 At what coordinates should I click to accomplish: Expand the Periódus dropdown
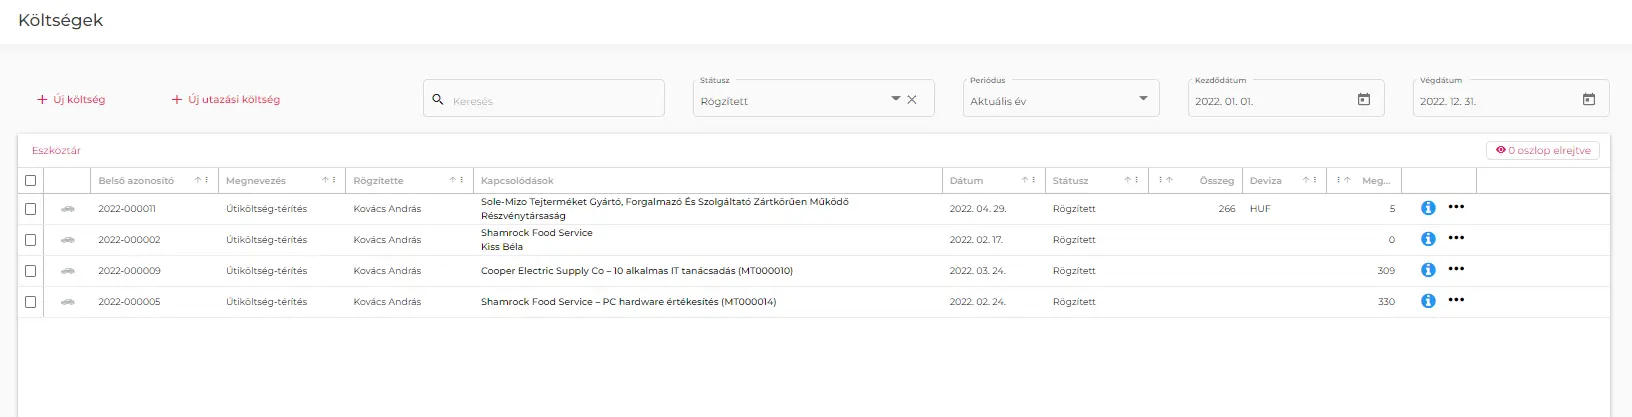click(1143, 99)
